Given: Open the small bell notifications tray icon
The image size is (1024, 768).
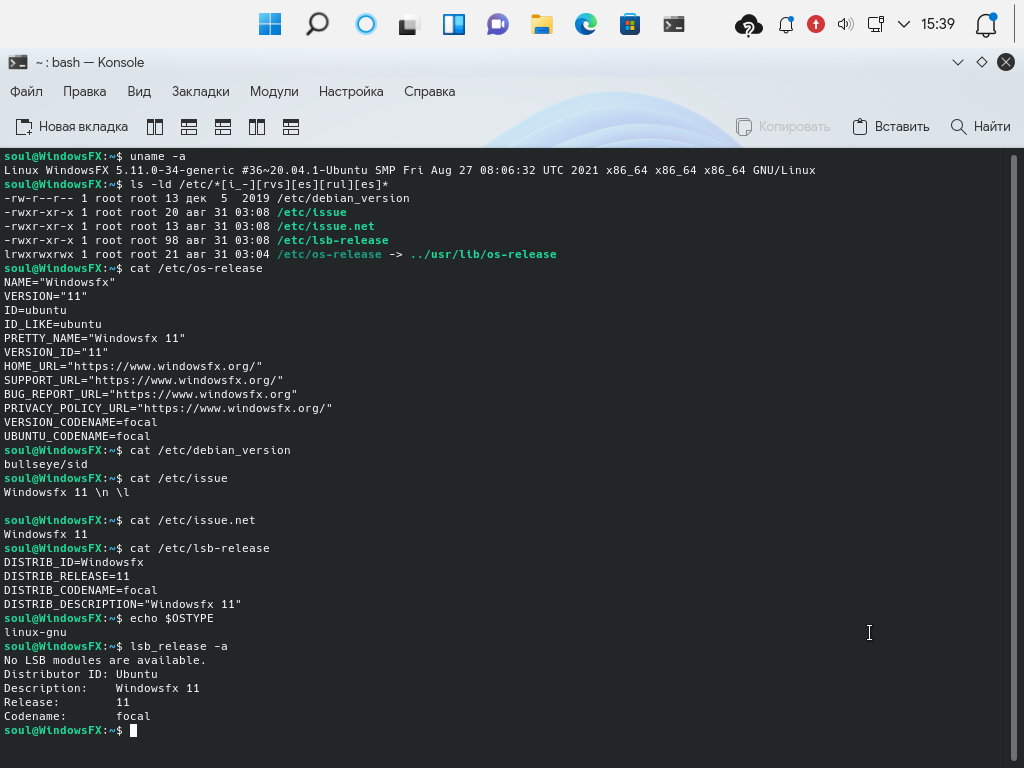Looking at the screenshot, I should [x=786, y=24].
